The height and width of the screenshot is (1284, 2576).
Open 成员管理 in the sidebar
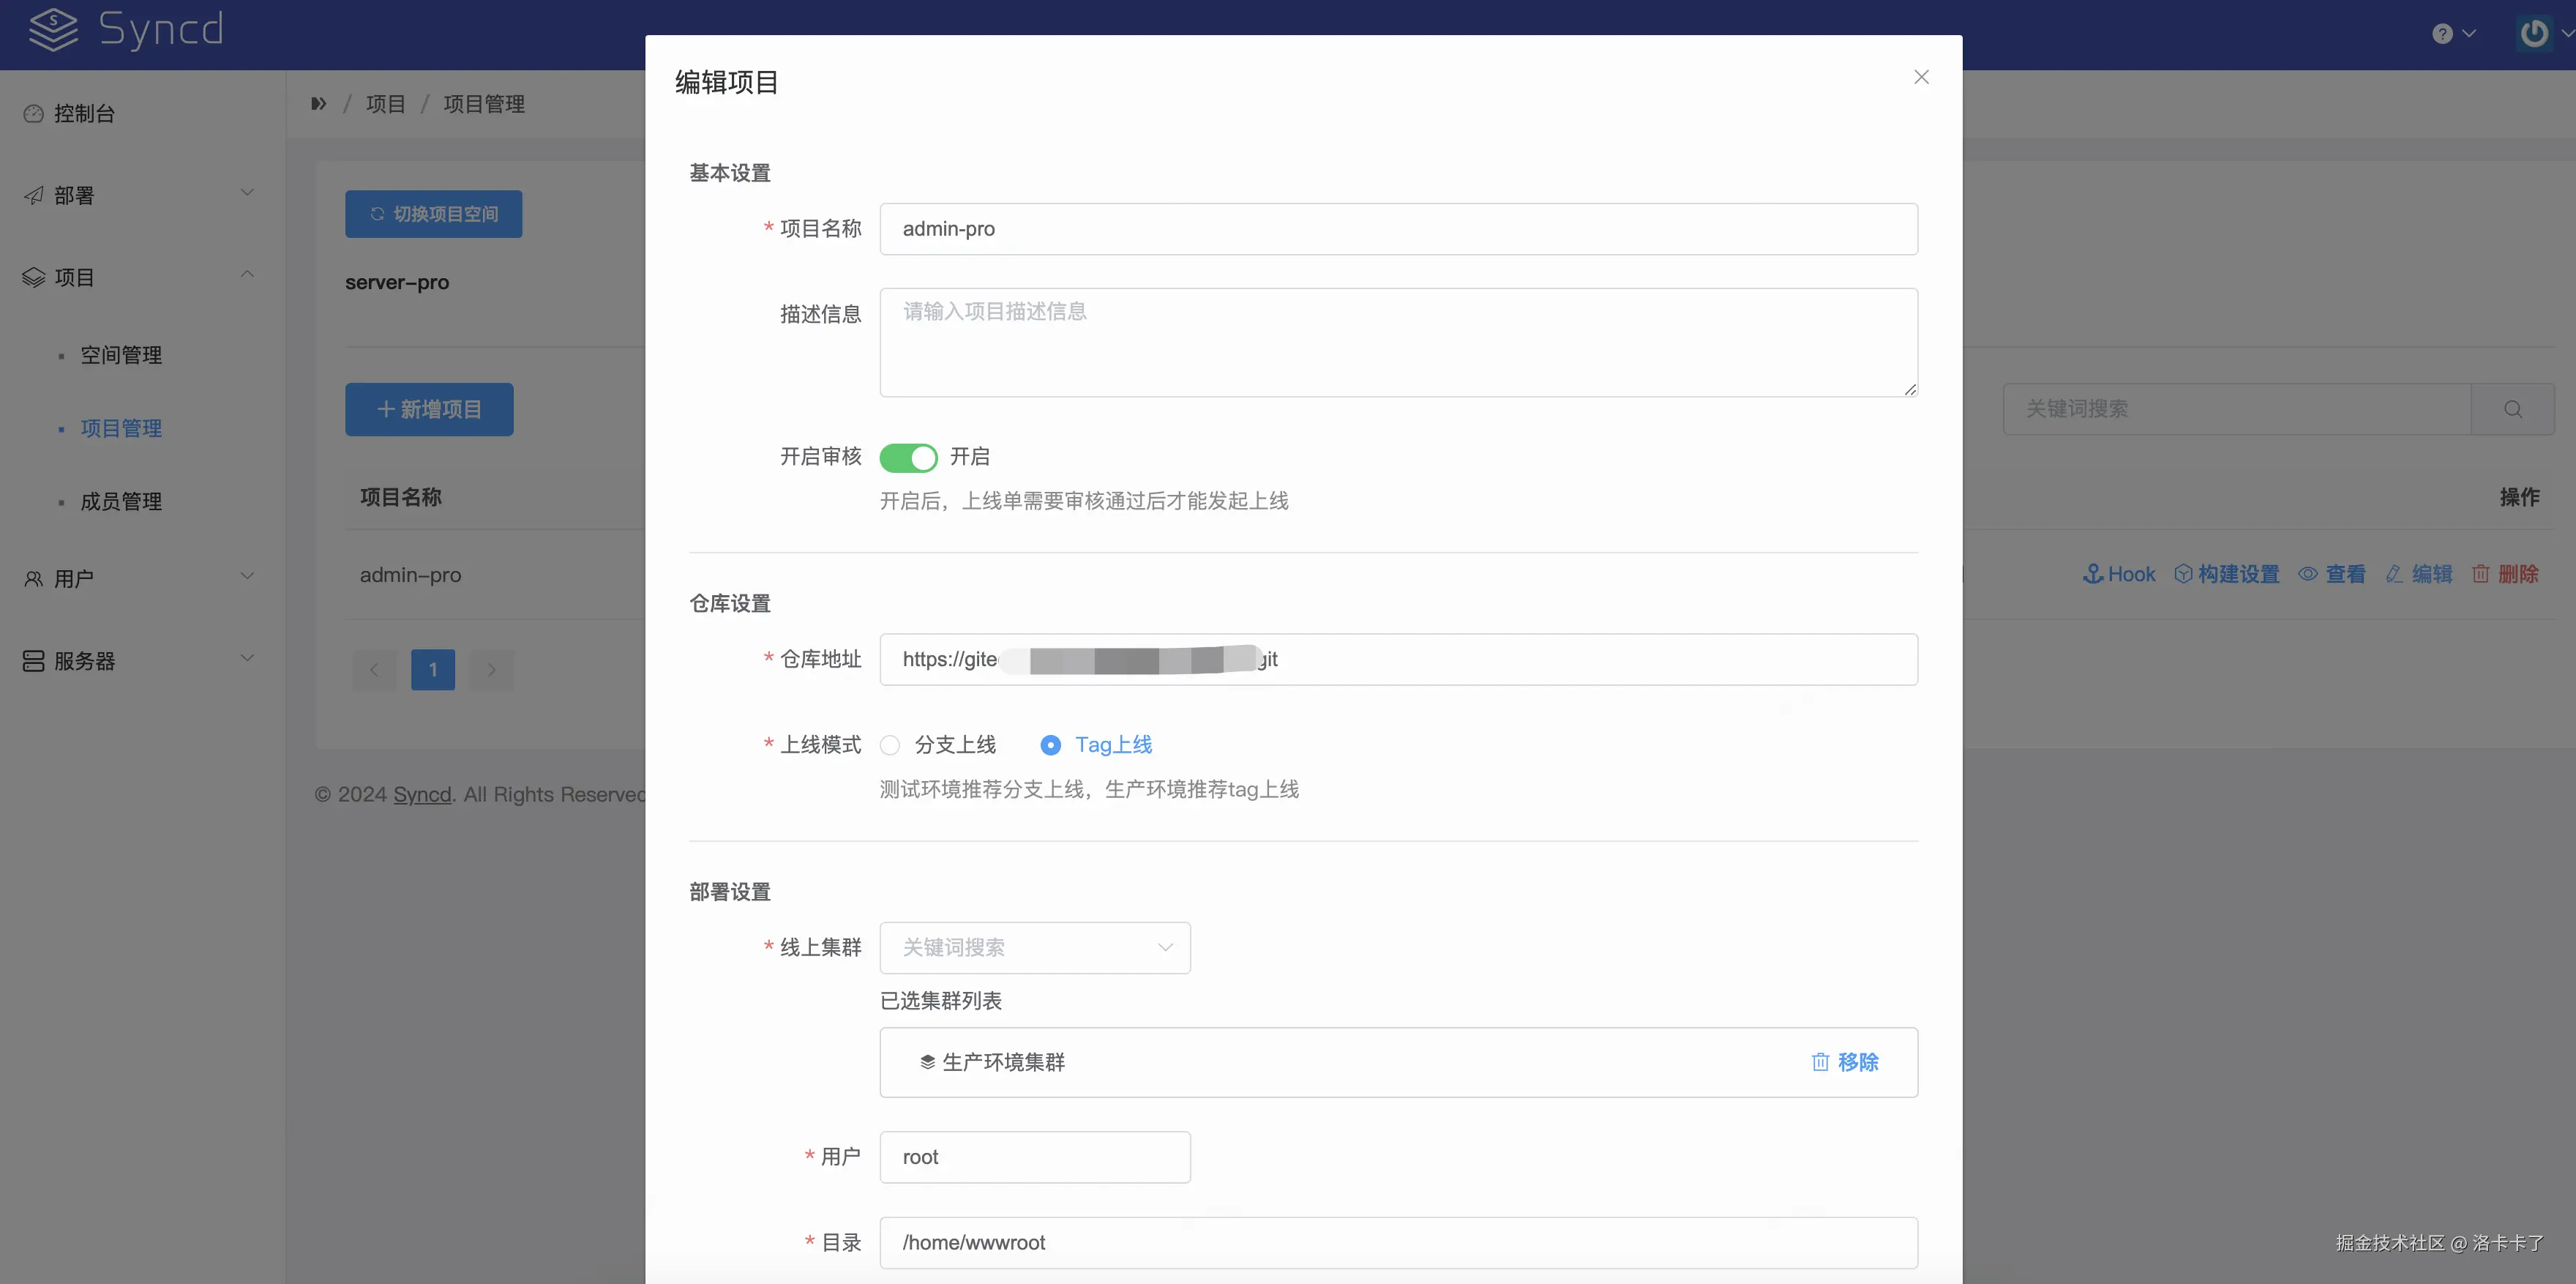(x=121, y=501)
